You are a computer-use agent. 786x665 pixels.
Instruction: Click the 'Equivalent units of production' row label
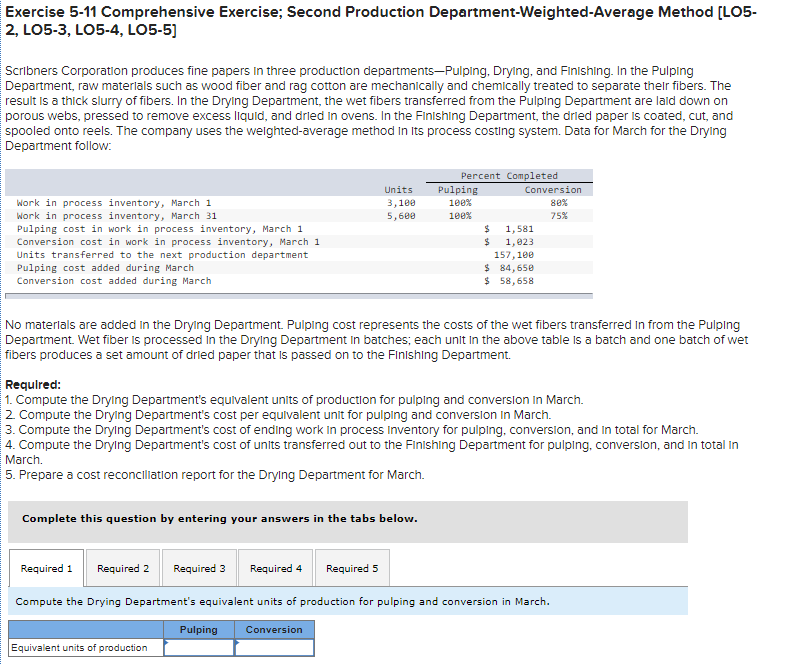click(86, 647)
